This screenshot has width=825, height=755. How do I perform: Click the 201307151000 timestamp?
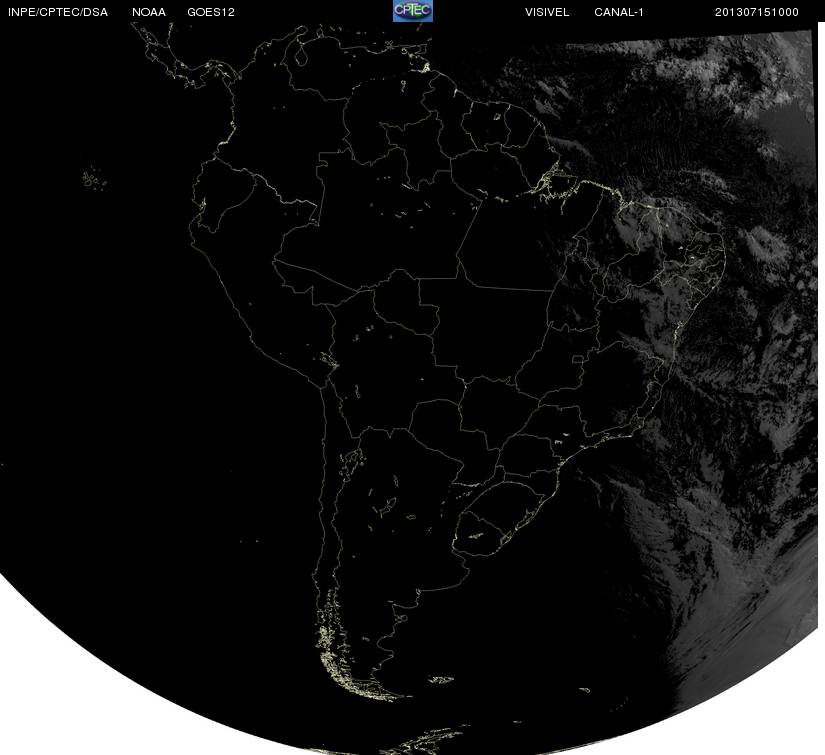coord(757,12)
